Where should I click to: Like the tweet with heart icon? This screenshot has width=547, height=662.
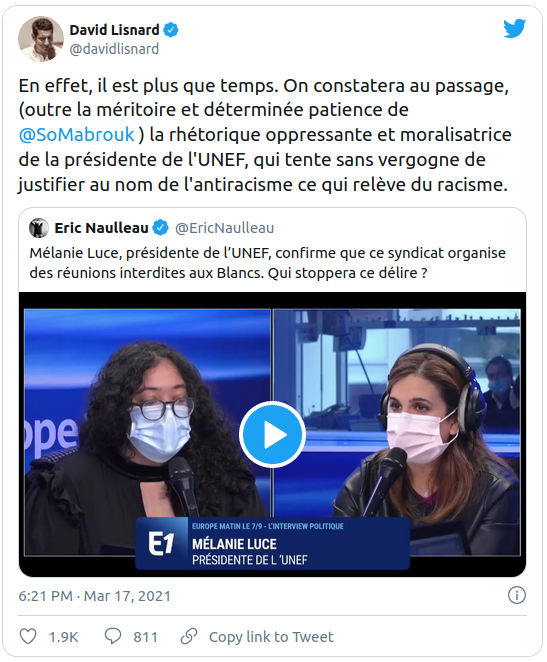[x=28, y=636]
